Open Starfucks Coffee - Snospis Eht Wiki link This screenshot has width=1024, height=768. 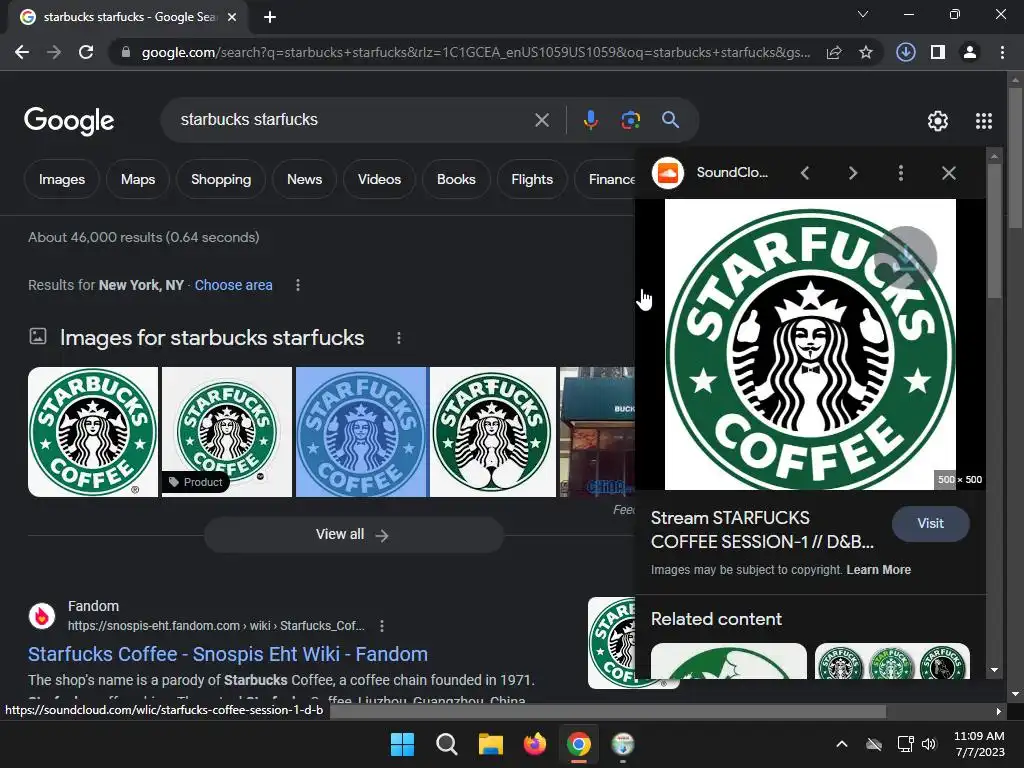click(228, 654)
